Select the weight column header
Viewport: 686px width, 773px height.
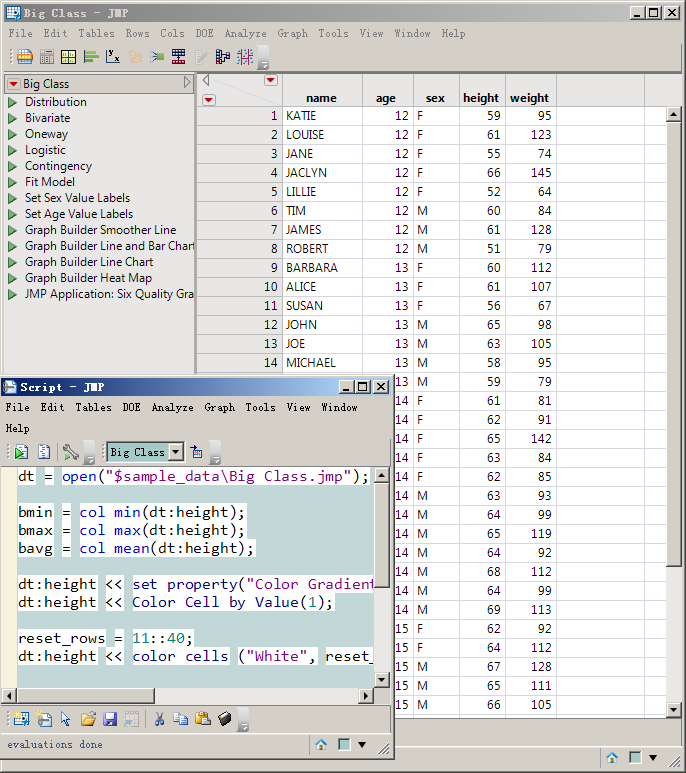pos(529,98)
